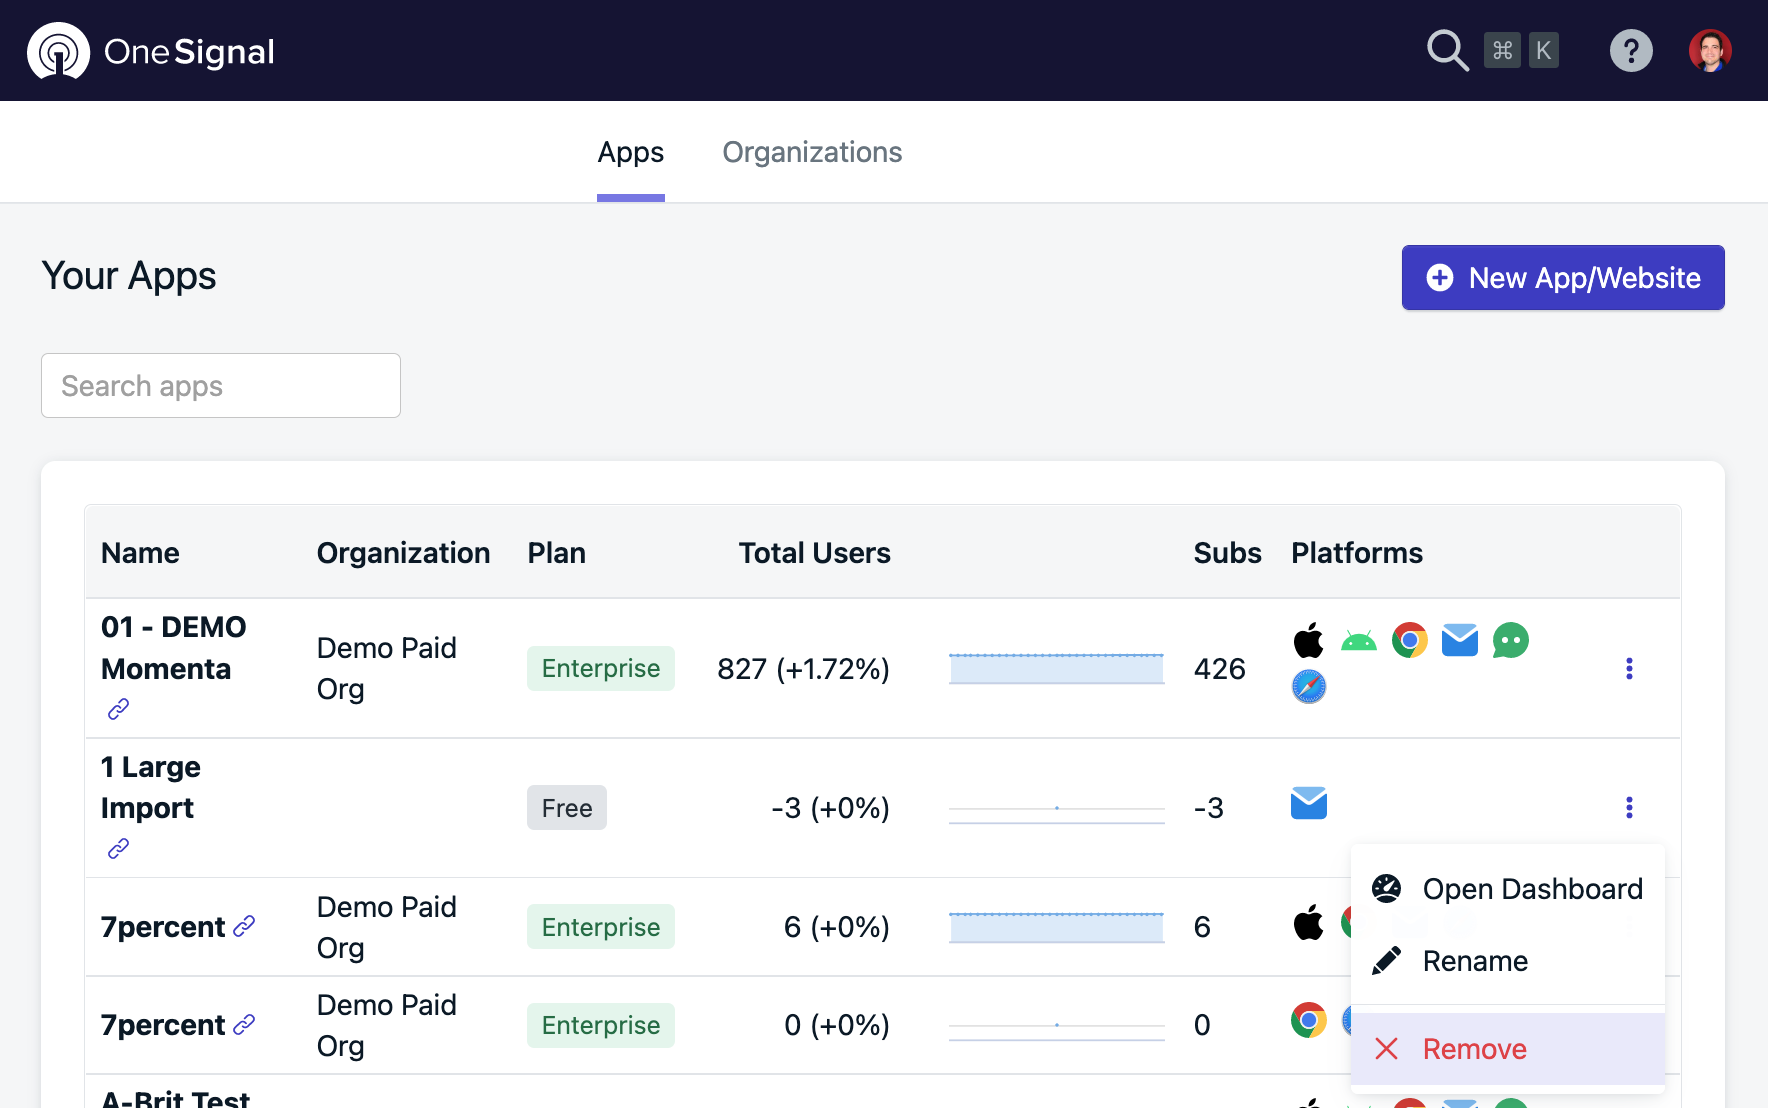Viewport: 1768px width, 1108px height.
Task: Click the Chrome platform icon in the 0-user 7percent row
Action: click(x=1309, y=1020)
